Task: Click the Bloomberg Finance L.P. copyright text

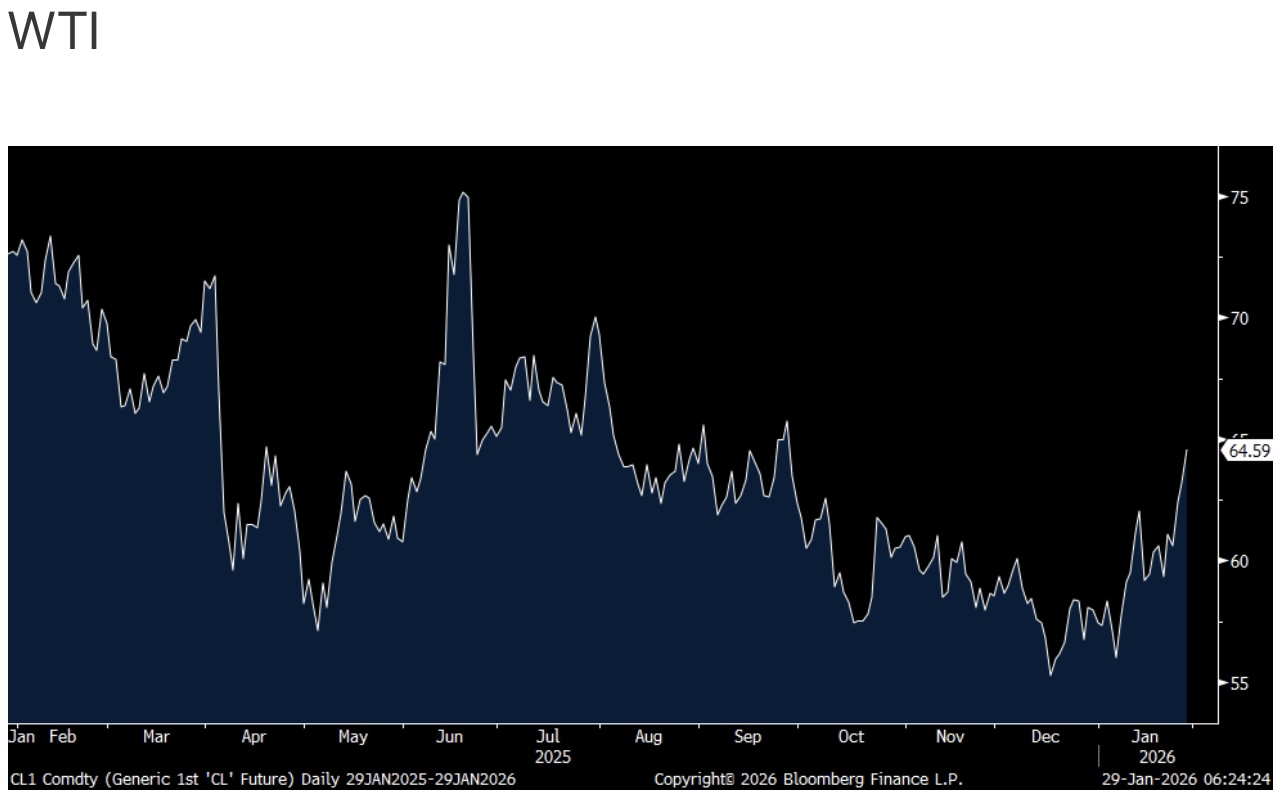Action: click(x=808, y=779)
